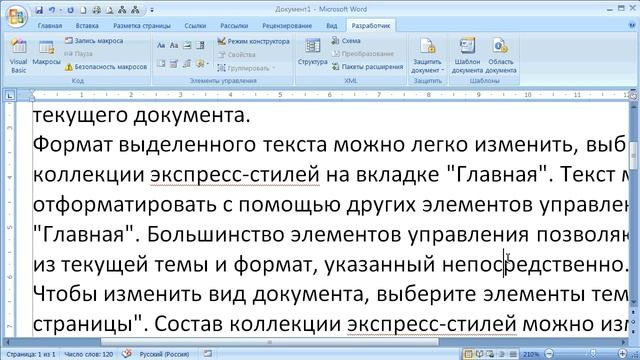Open legacy tools dropdown in controls group
This screenshot has width=640, height=360.
[x=202, y=64]
